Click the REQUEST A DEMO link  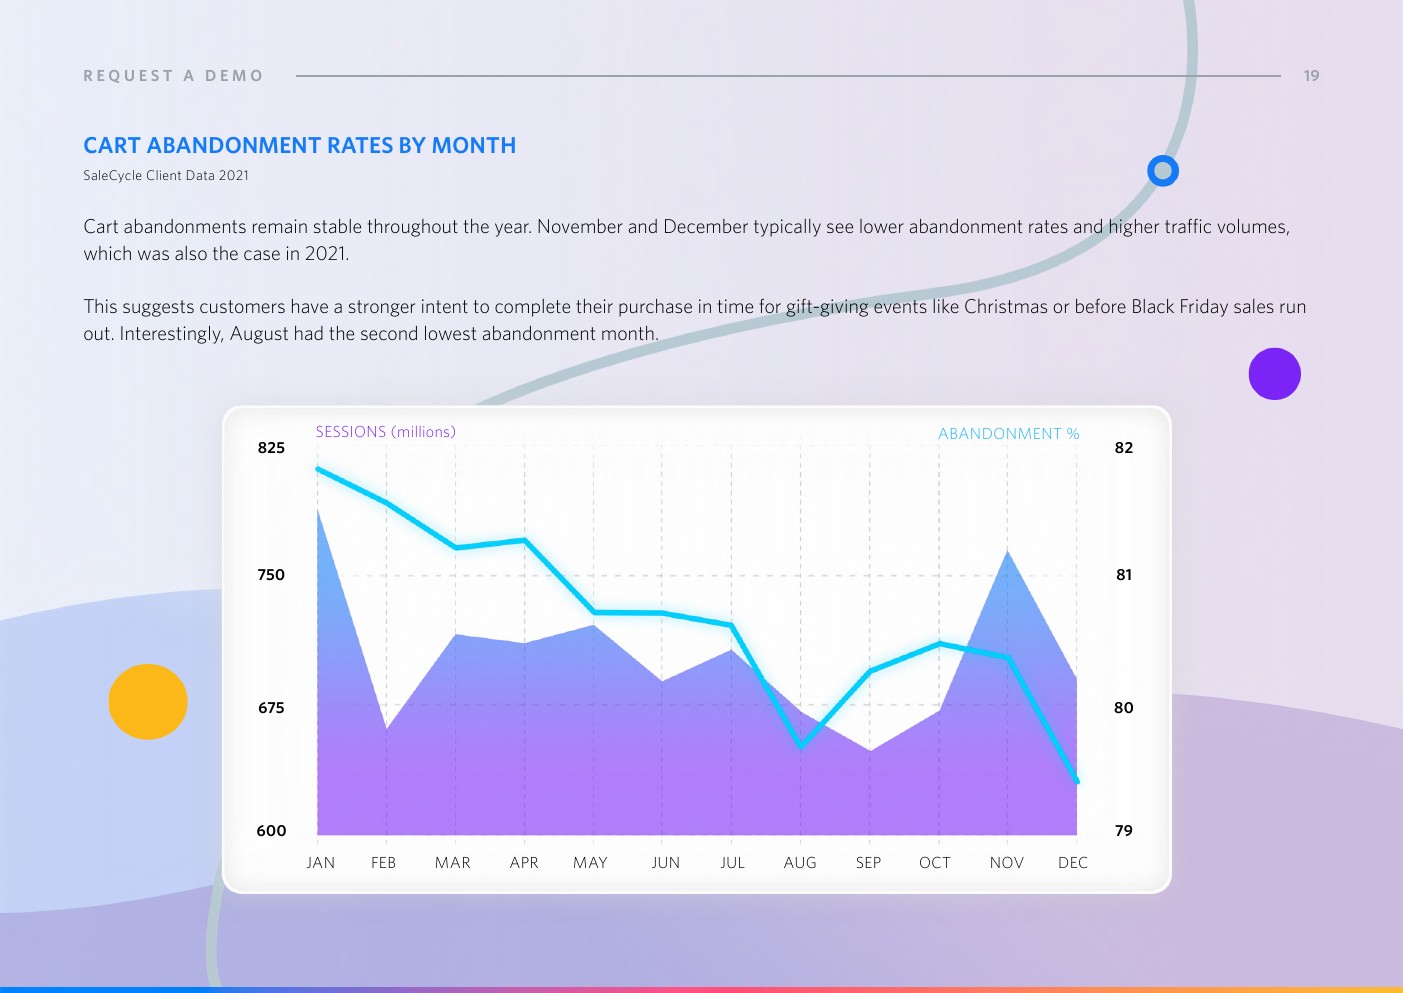(173, 76)
